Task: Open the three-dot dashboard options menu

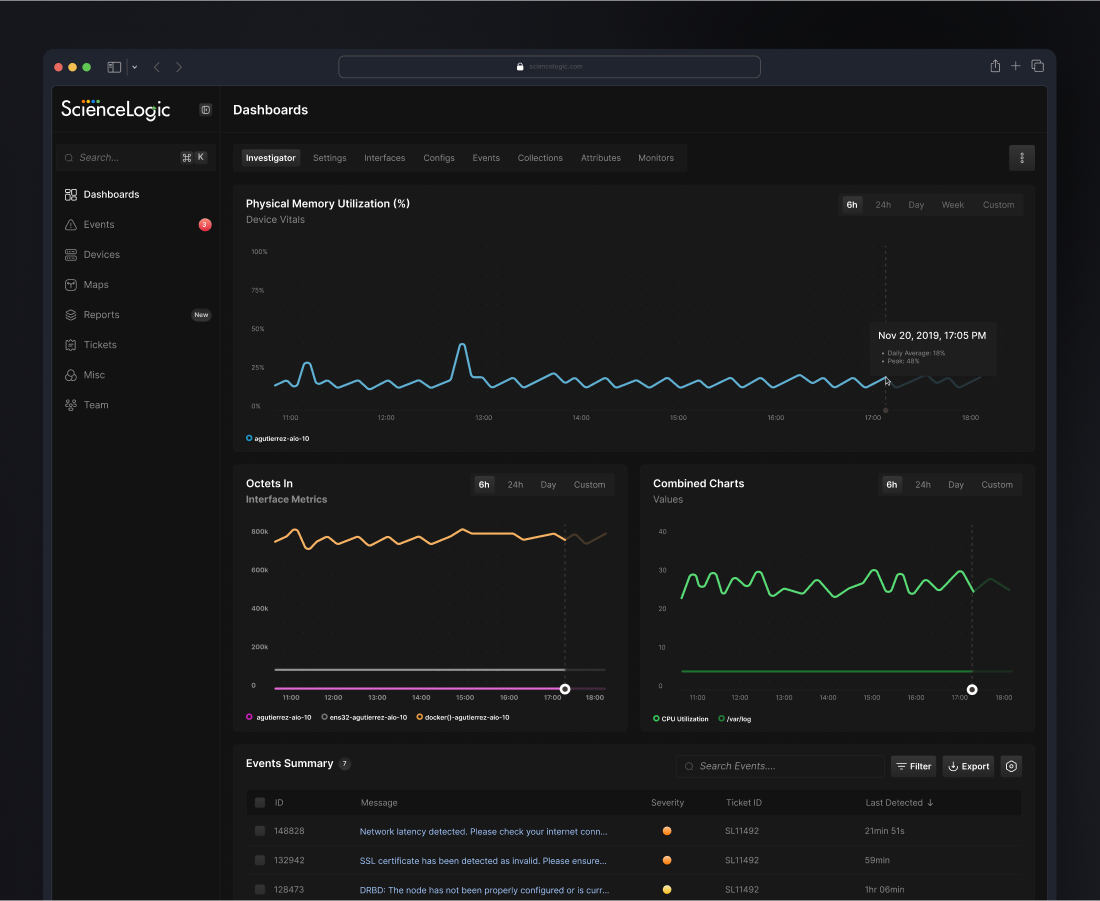Action: (x=1021, y=158)
